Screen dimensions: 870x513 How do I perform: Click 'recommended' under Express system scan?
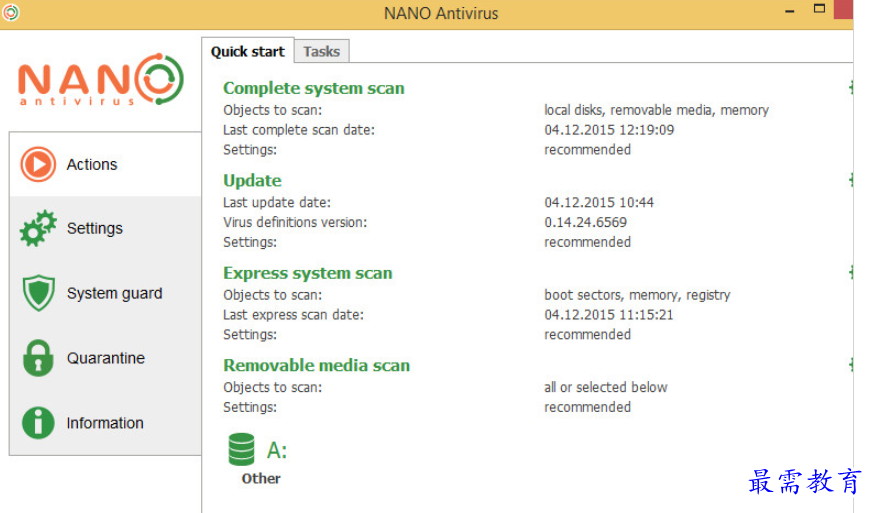(587, 335)
